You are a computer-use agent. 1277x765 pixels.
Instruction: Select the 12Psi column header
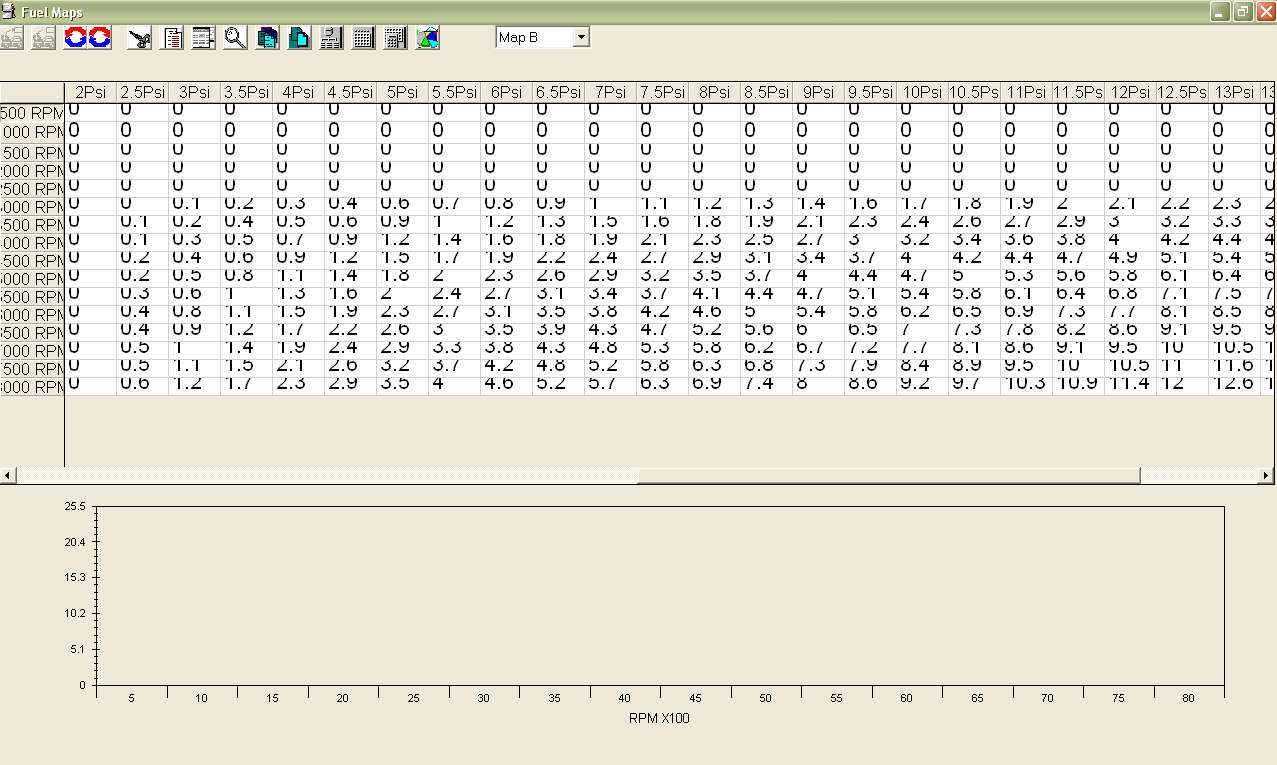[x=1131, y=92]
